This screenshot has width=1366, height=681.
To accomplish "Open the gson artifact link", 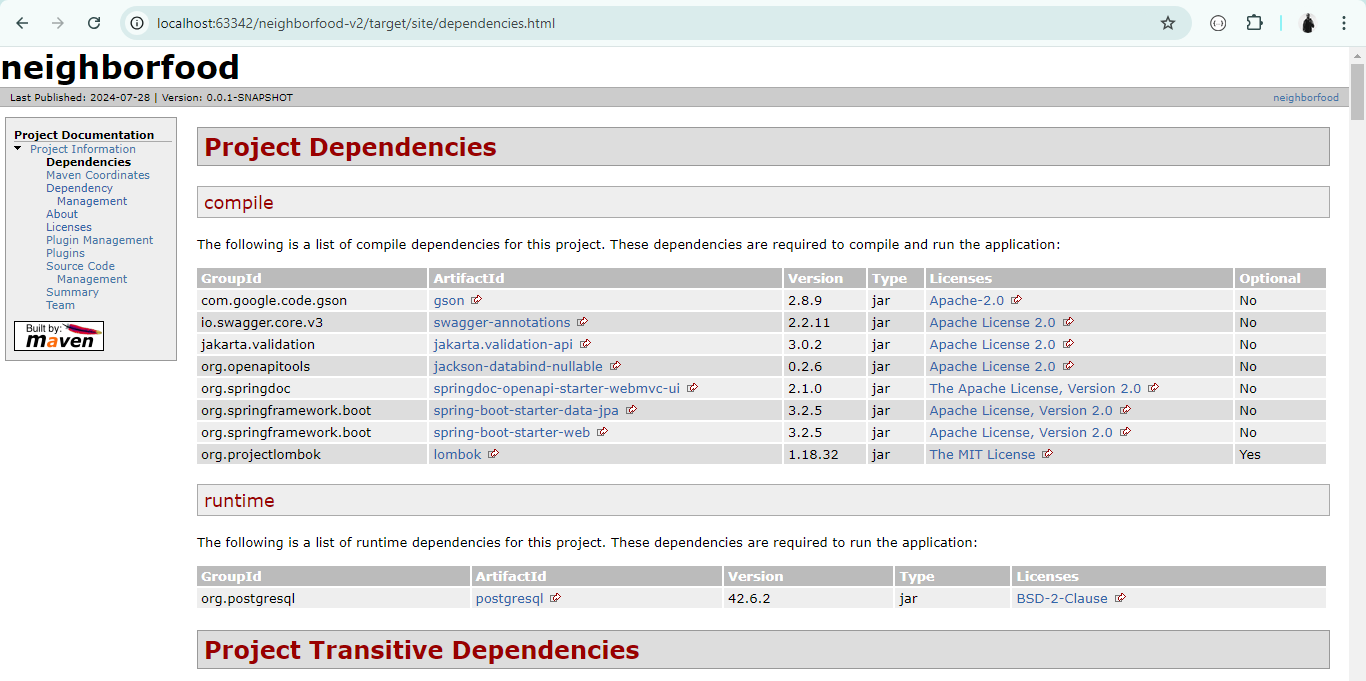I will [x=449, y=300].
